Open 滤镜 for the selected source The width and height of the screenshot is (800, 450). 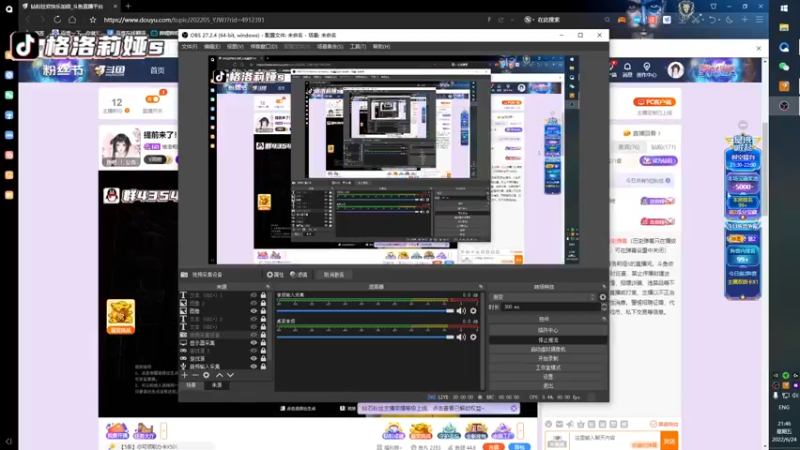pyautogui.click(x=299, y=274)
